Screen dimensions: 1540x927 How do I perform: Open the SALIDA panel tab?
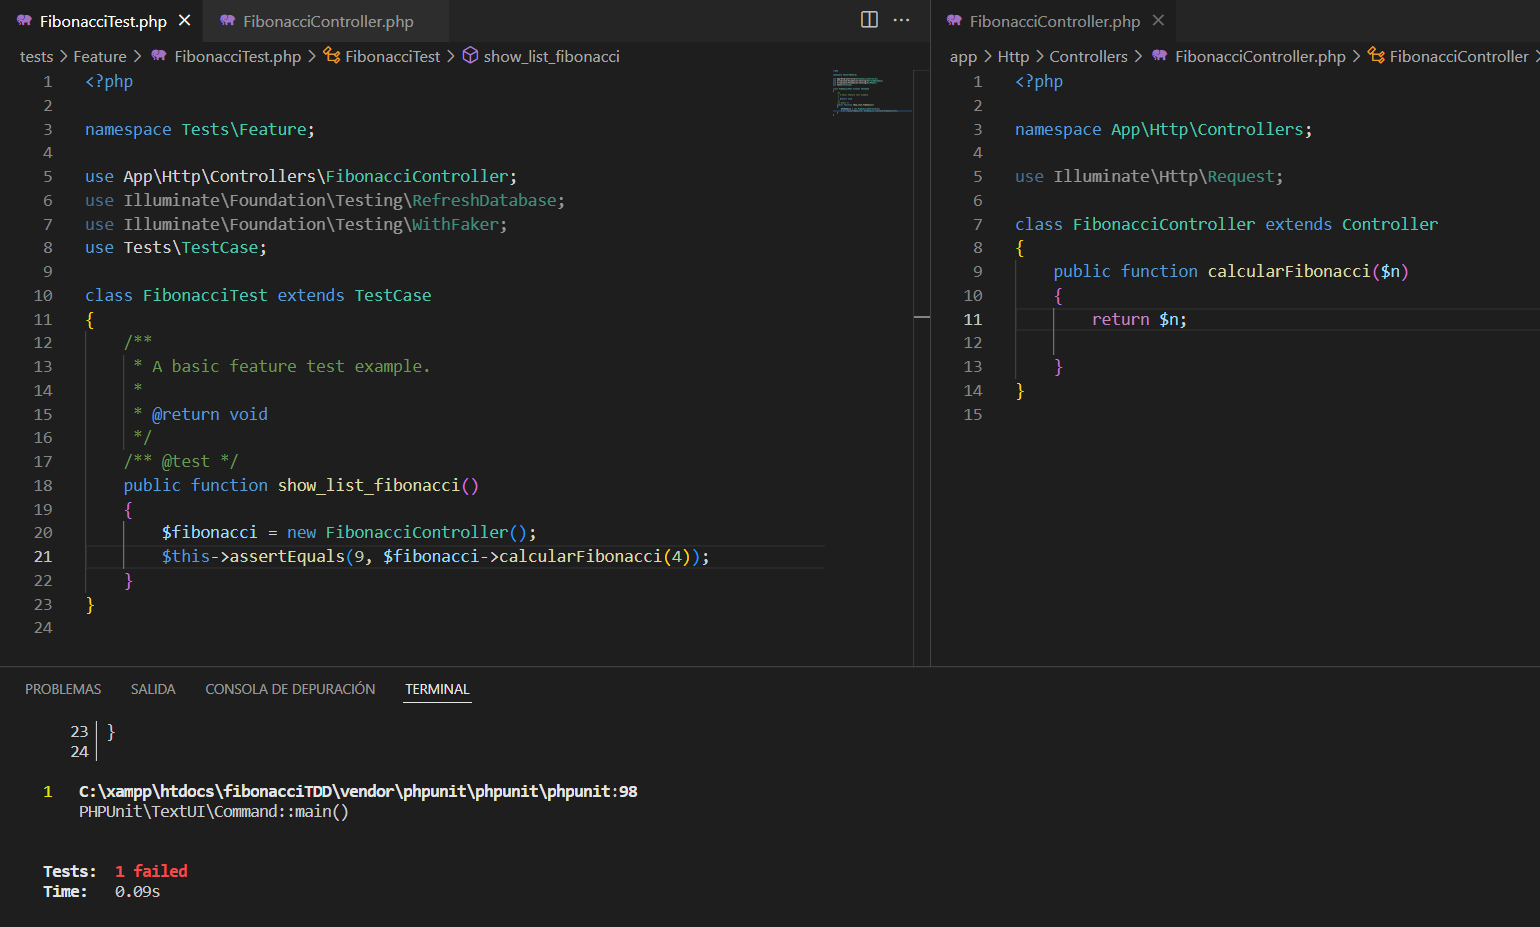pos(153,689)
